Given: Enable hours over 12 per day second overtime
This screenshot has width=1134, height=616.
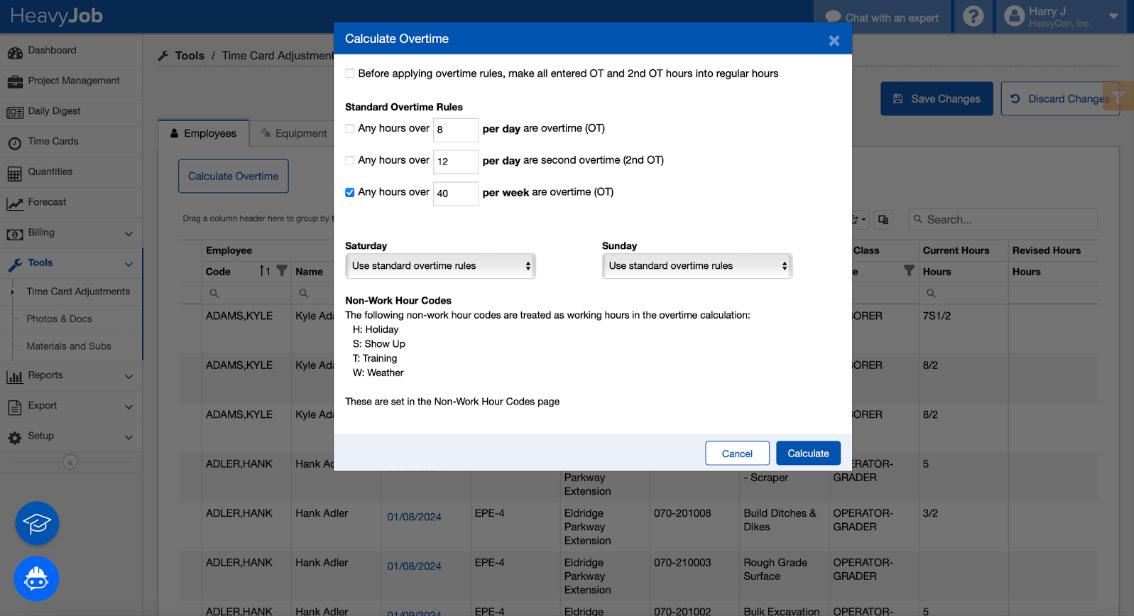Looking at the screenshot, I should [x=350, y=161].
